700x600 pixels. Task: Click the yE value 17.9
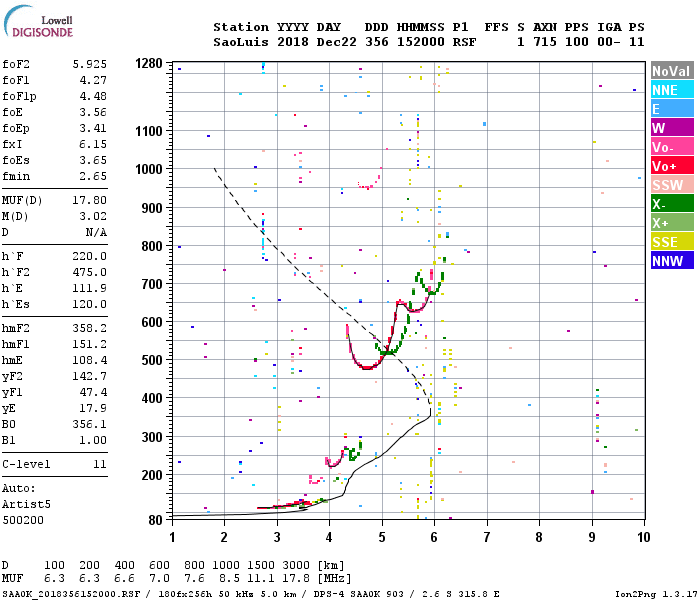pyautogui.click(x=93, y=408)
